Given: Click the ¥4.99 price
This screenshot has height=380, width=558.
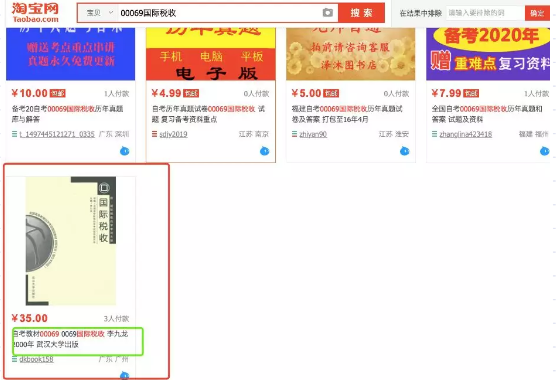Looking at the screenshot, I should tap(167, 93).
